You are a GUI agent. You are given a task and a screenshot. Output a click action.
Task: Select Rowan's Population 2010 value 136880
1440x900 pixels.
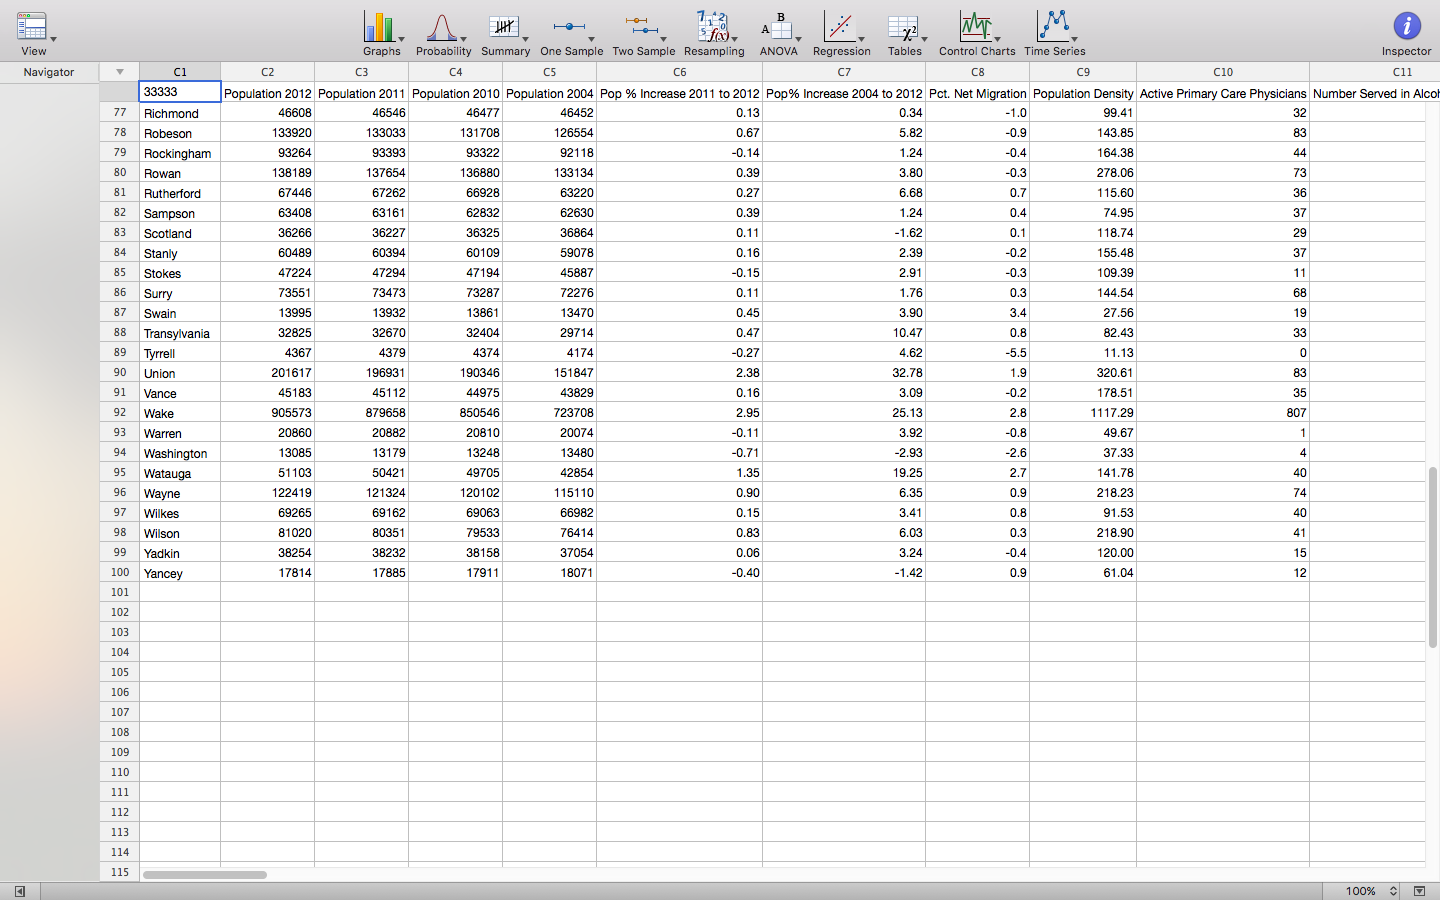click(456, 173)
